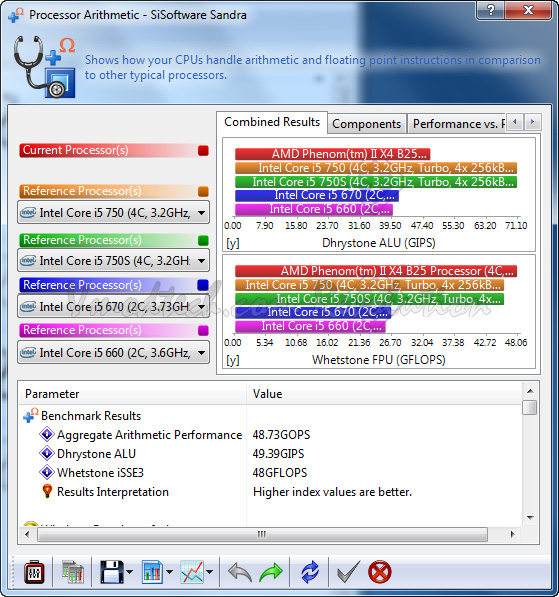This screenshot has height=597, width=559.
Task: Click the line graph chart icon
Action: [192, 572]
